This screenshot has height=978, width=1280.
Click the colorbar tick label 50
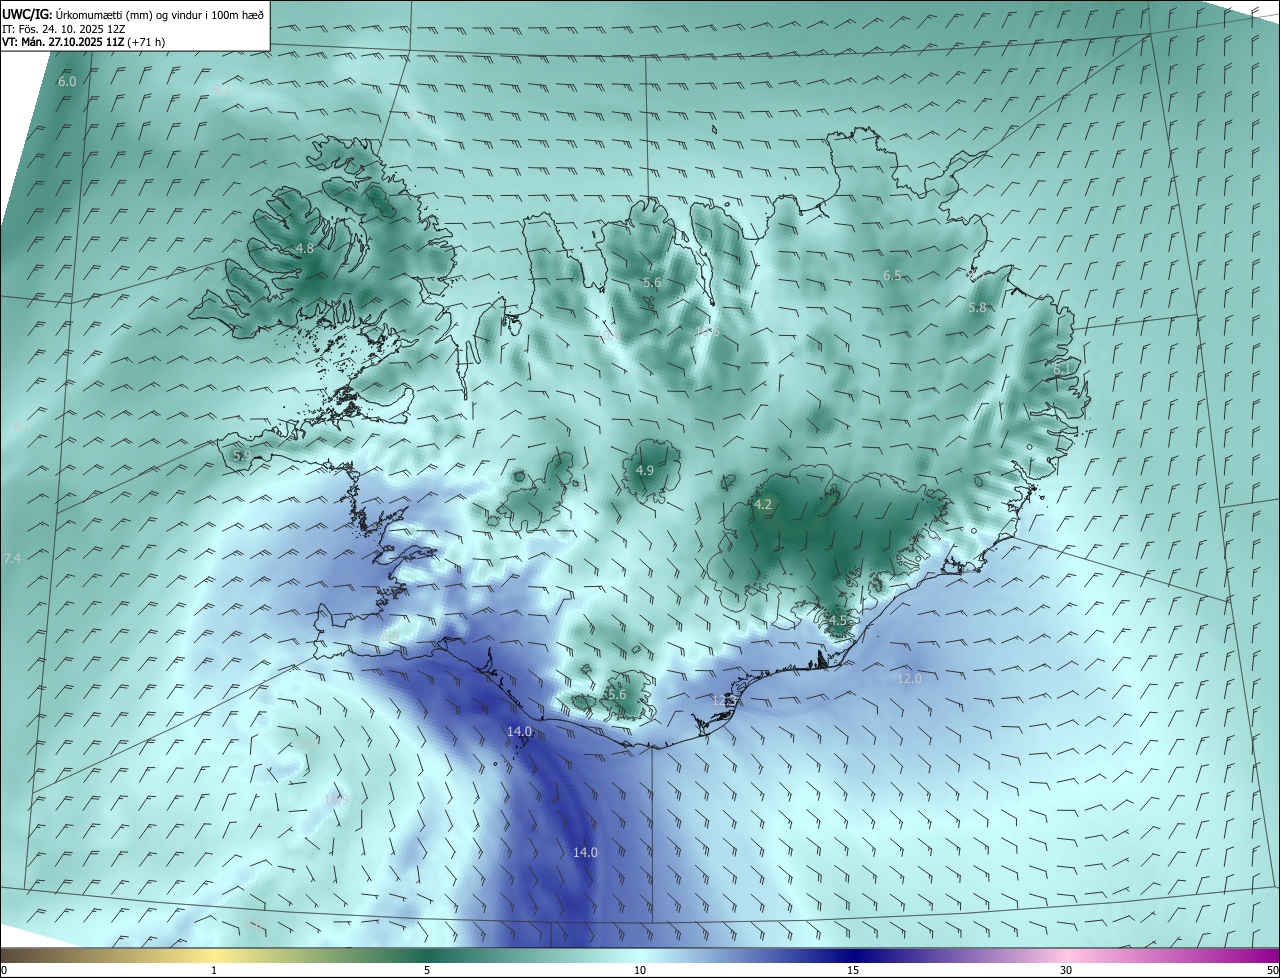point(1272,970)
